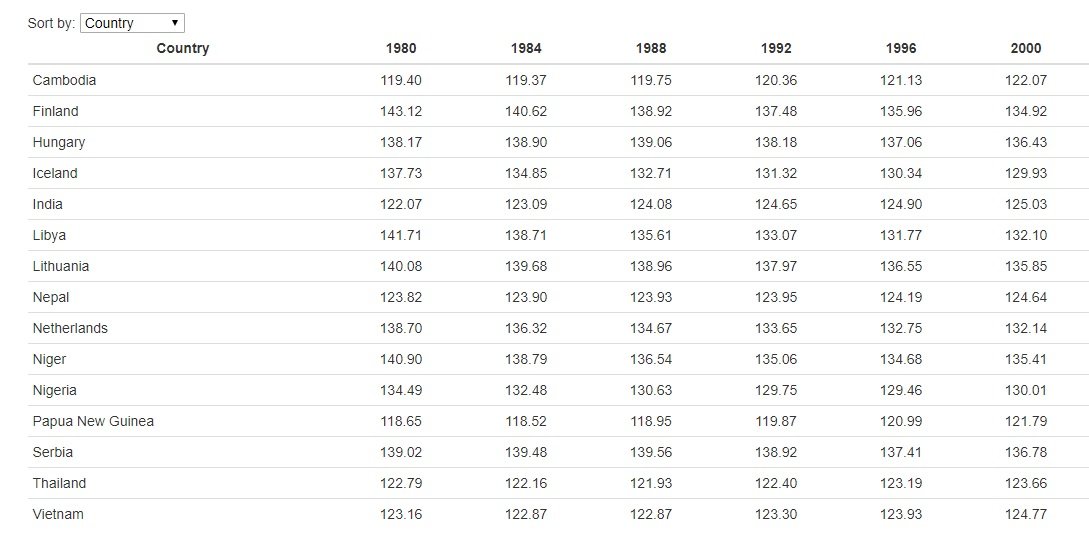This screenshot has height=535, width=1089.
Task: Click the 2000 column header
Action: (x=1026, y=48)
